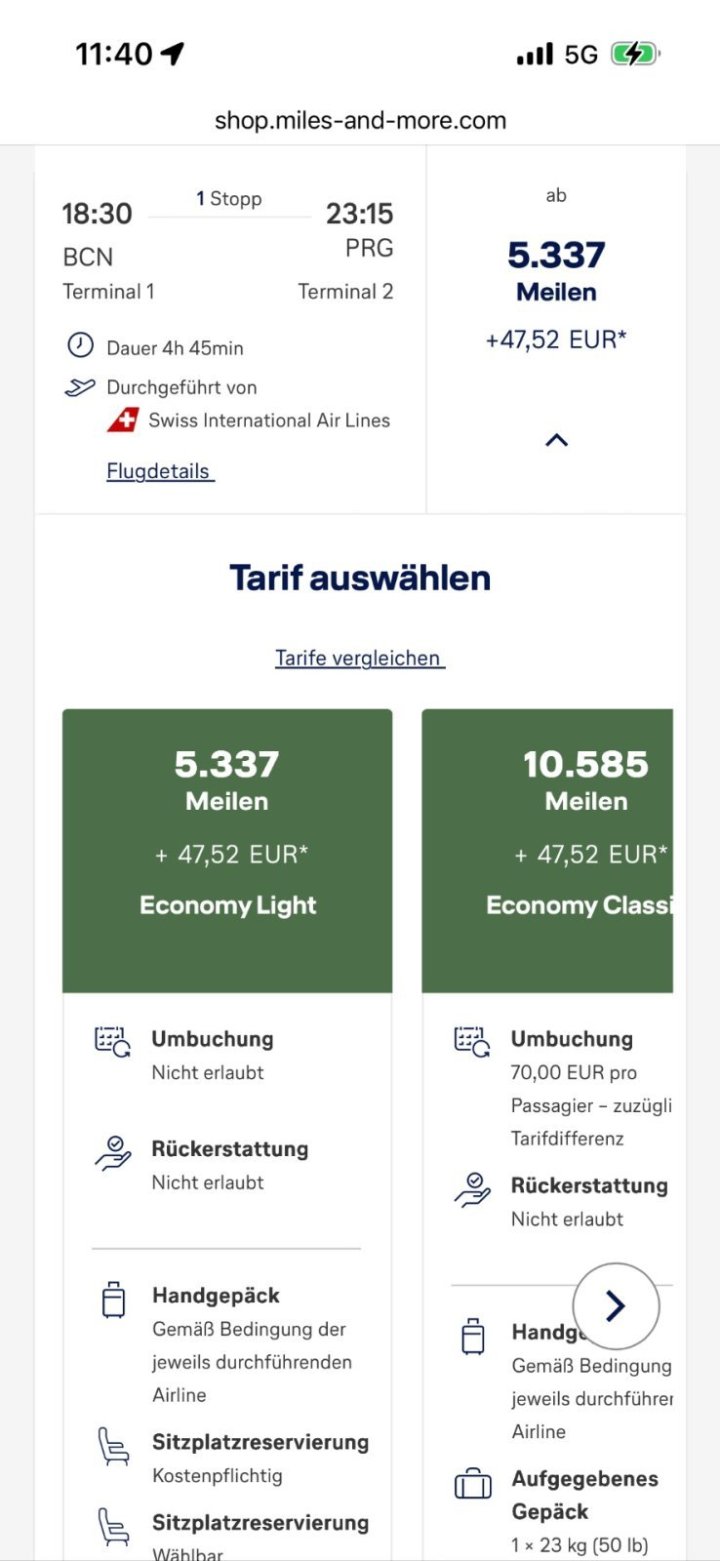
Task: Open the Tarife vergleichen link
Action: [x=360, y=658]
